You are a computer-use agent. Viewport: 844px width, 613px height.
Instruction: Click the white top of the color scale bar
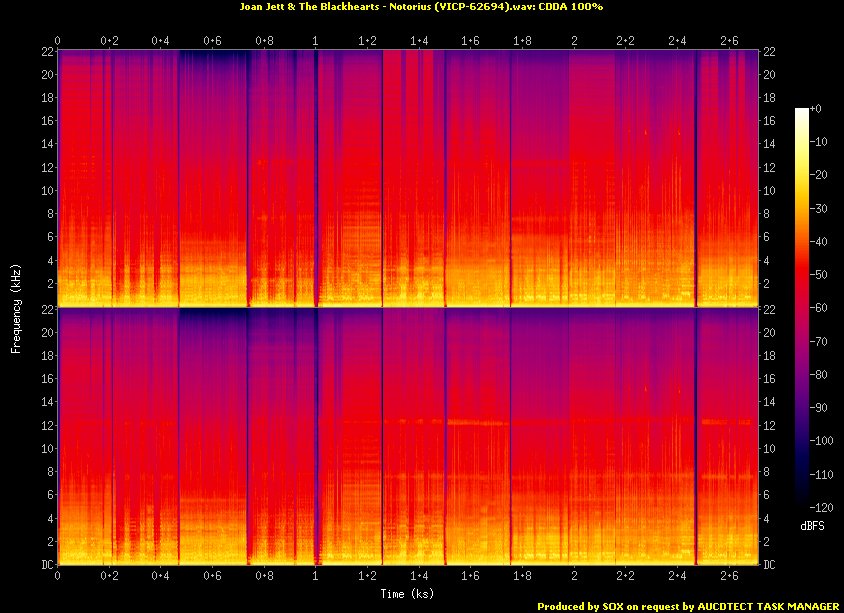point(802,112)
